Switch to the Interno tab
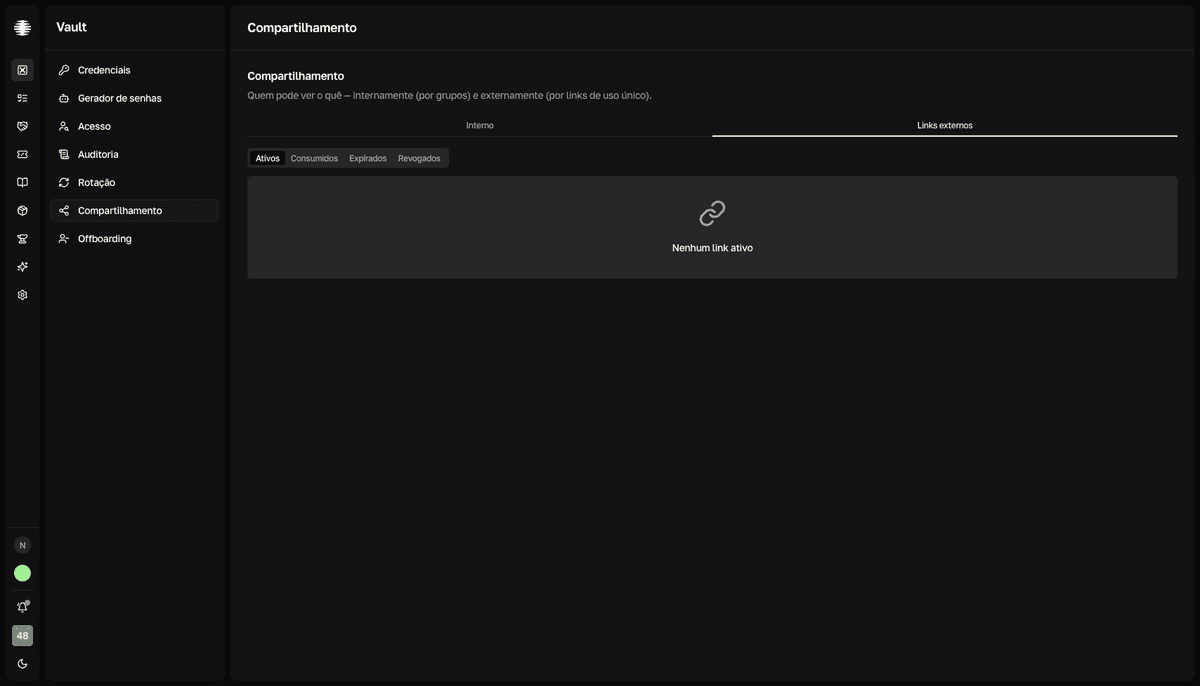The width and height of the screenshot is (1200, 686). (x=480, y=125)
